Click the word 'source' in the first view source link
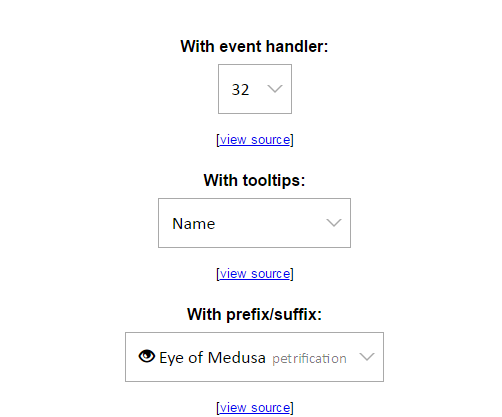Image resolution: width=502 pixels, height=417 pixels. coord(271,140)
